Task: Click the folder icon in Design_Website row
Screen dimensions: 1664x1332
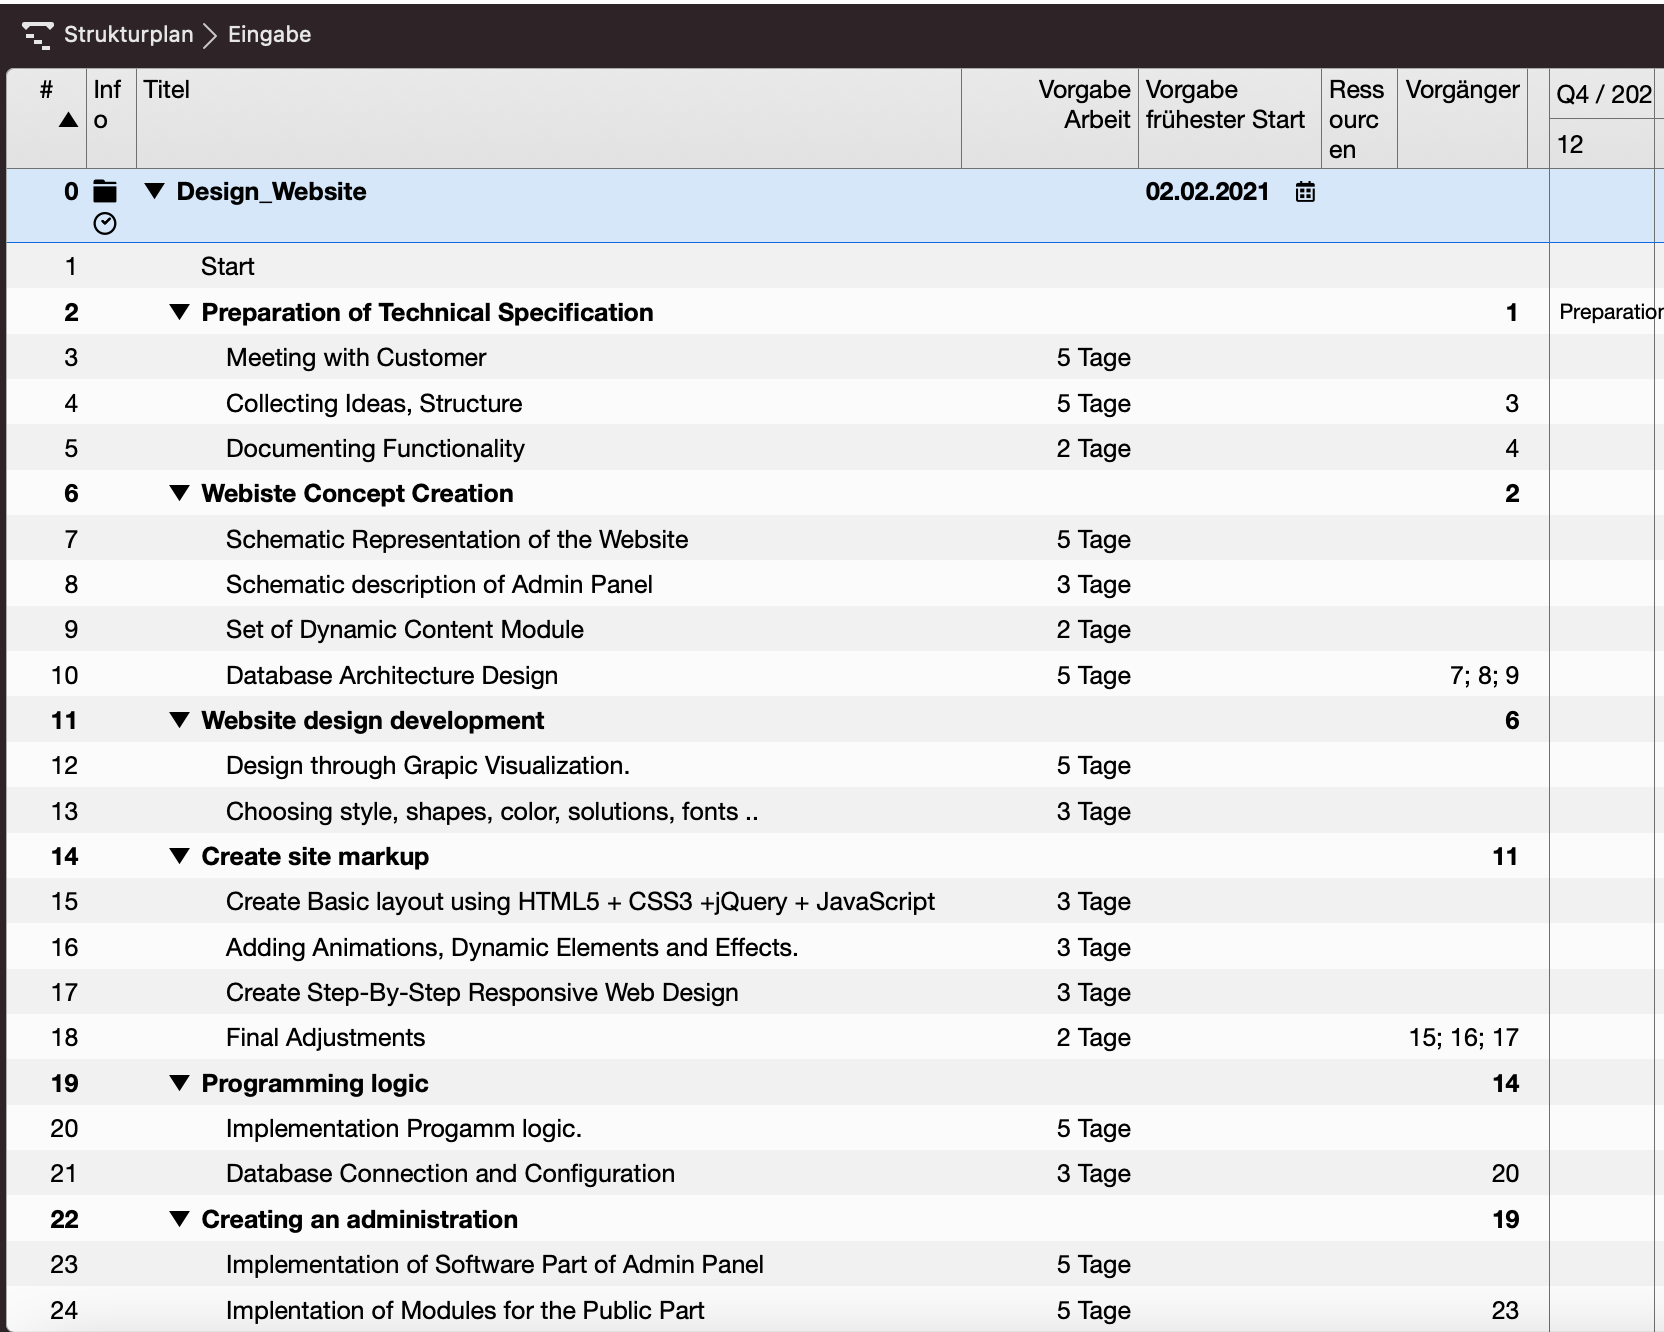Action: 105,191
